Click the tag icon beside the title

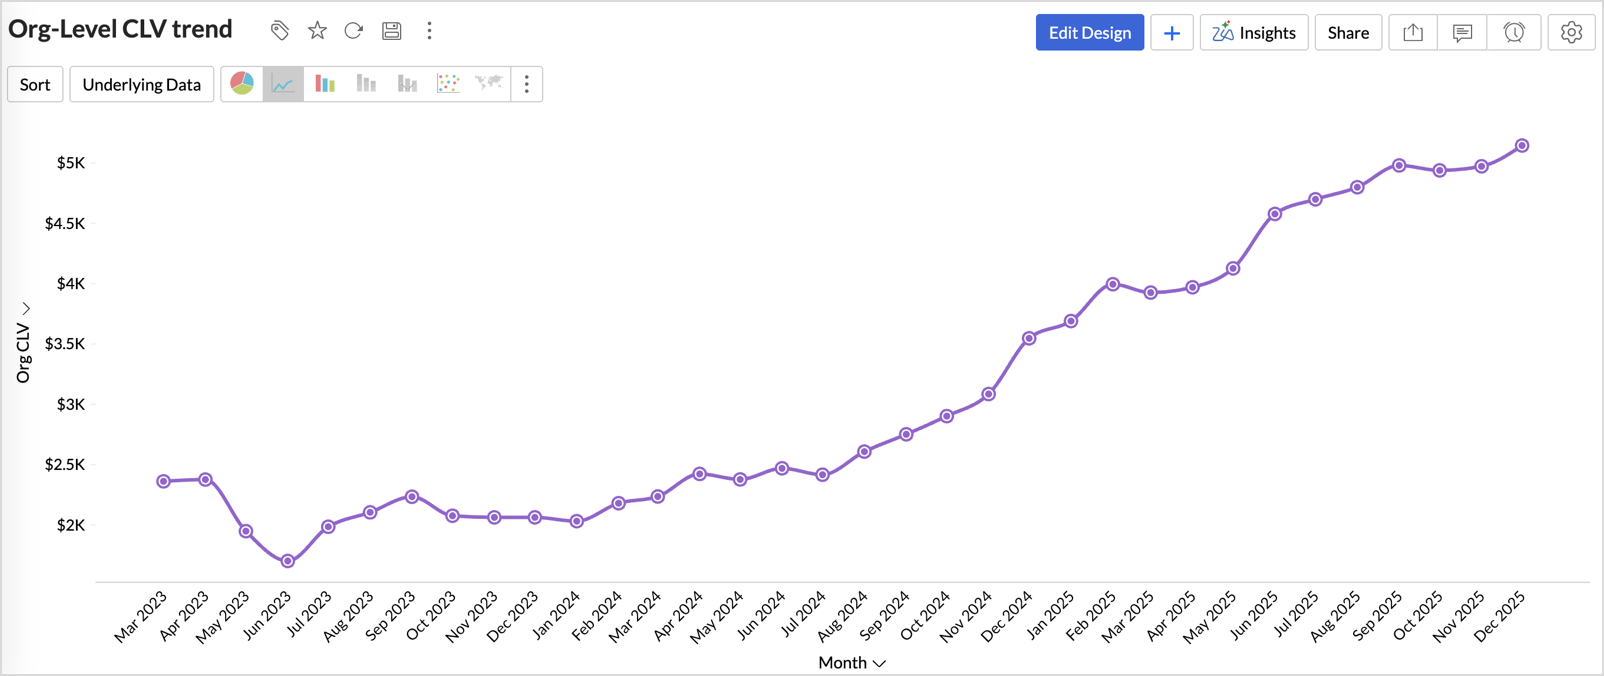pyautogui.click(x=280, y=31)
